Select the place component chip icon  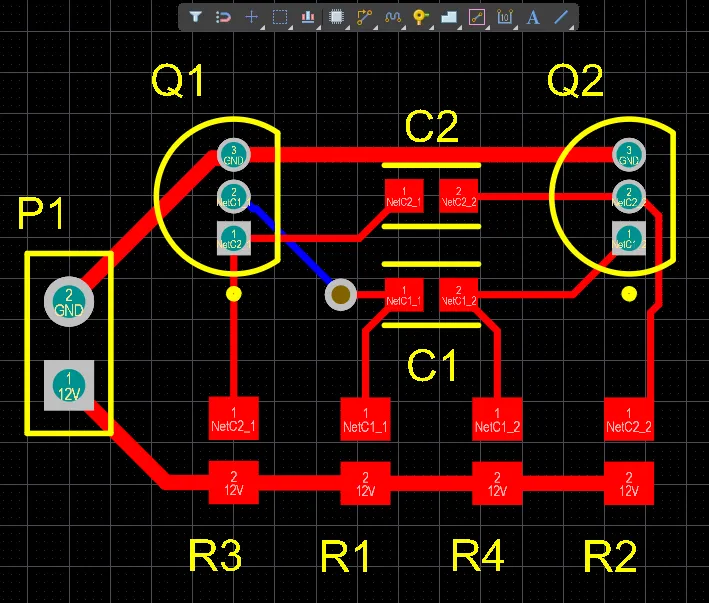coord(336,17)
